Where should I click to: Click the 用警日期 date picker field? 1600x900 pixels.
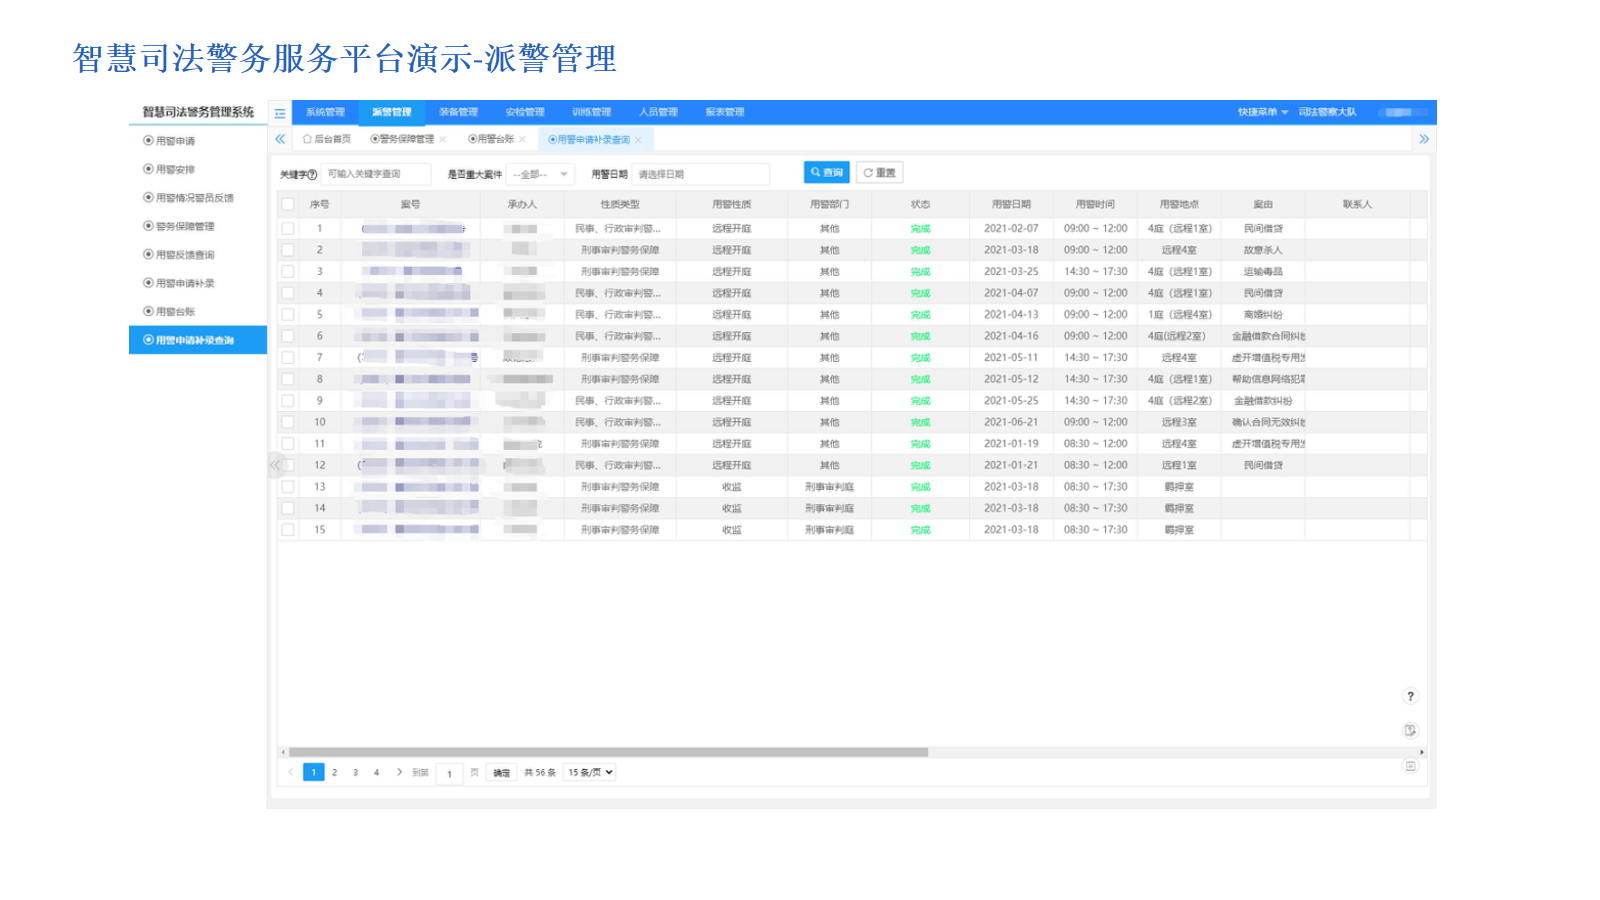tap(701, 174)
